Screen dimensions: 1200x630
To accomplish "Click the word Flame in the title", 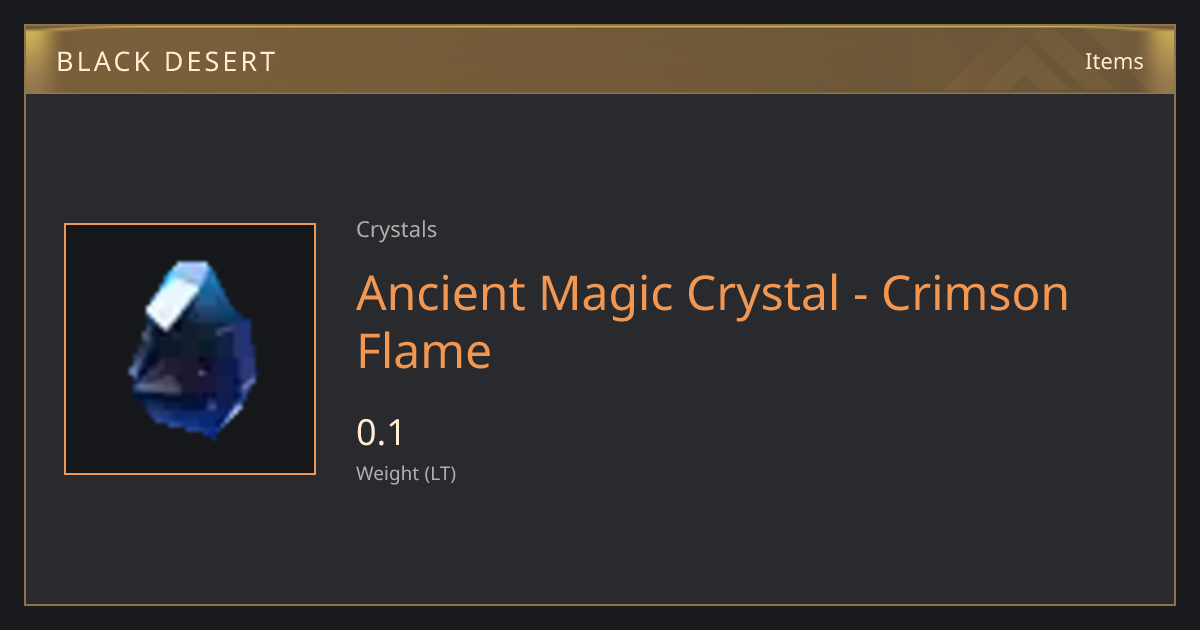I will (424, 350).
